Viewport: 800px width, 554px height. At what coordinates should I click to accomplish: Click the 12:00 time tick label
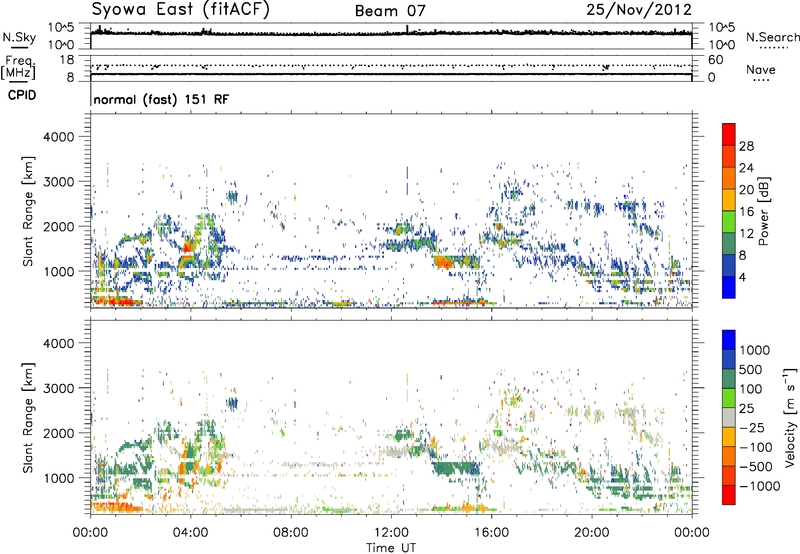[391, 533]
